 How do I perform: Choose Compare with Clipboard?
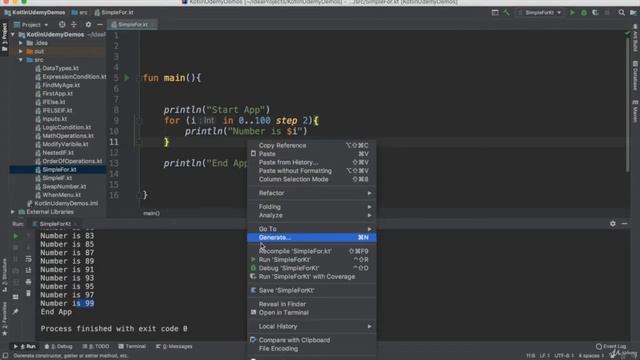312,340
